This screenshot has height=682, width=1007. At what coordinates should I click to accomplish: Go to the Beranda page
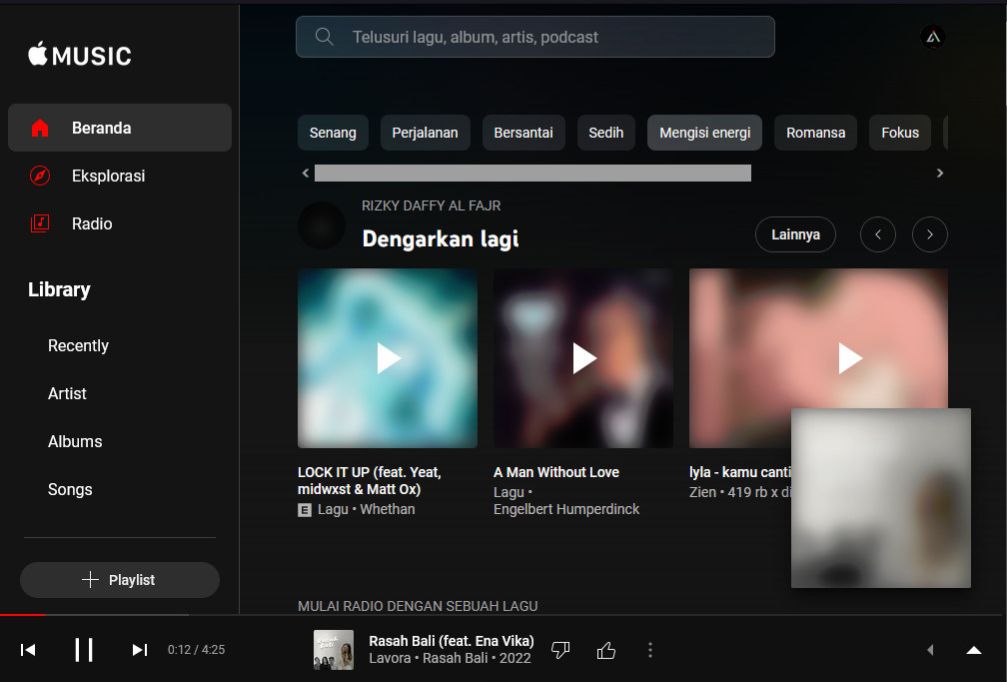click(119, 128)
